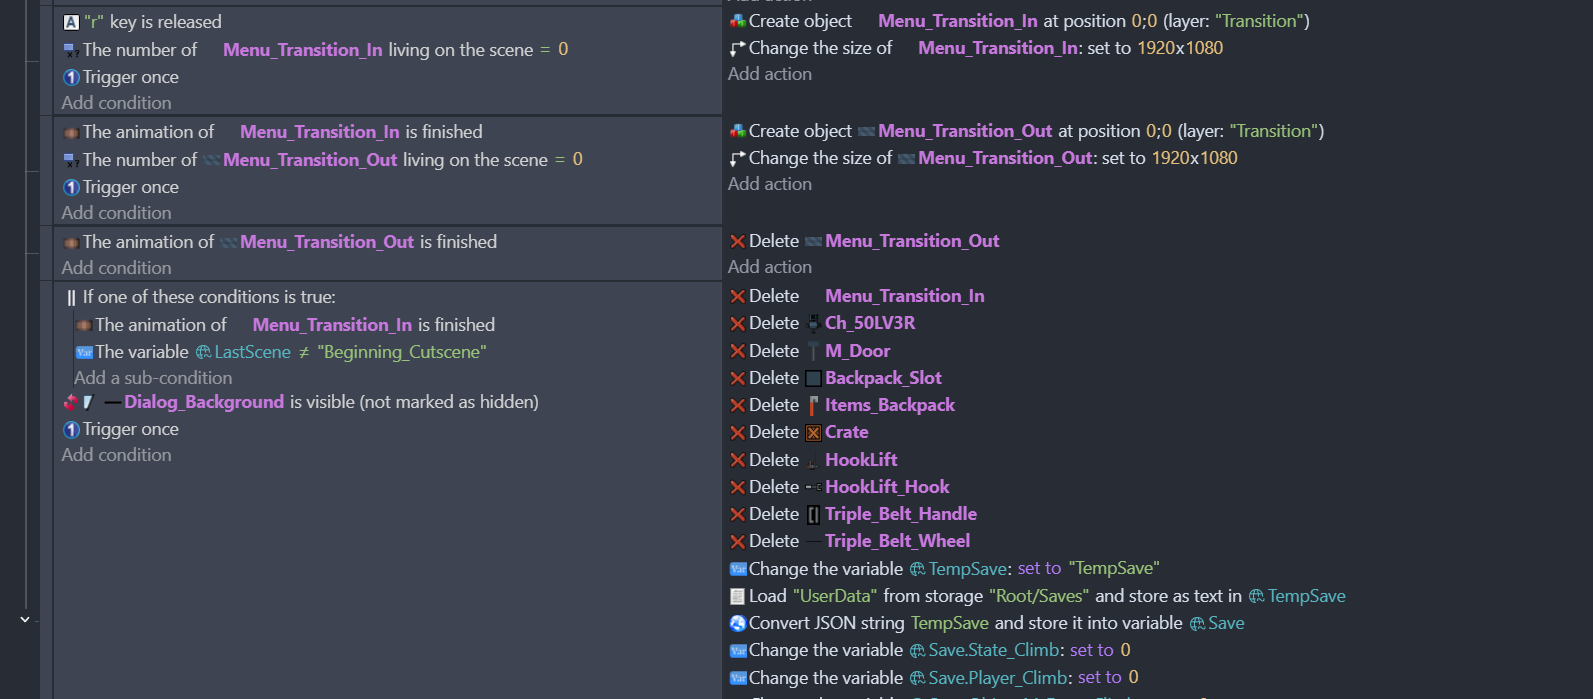
Task: Click the Convert JSON string action icon
Action: coord(738,624)
